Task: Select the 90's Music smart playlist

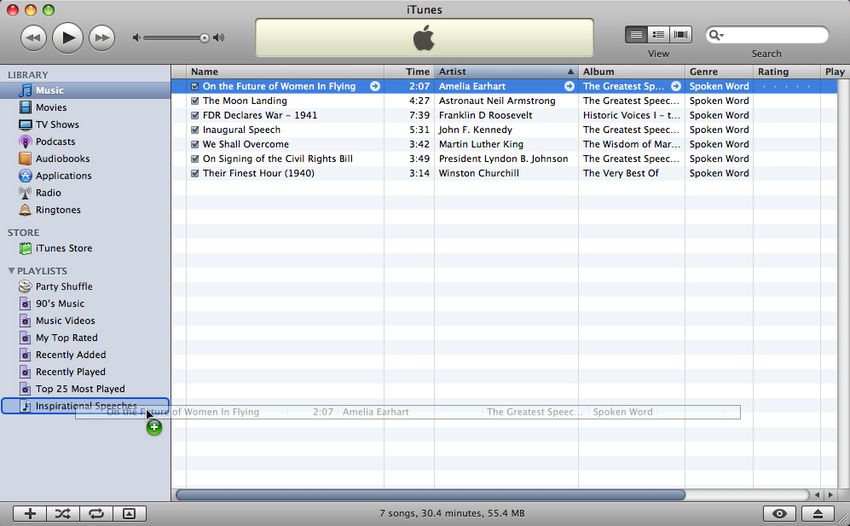Action: [x=85, y=304]
